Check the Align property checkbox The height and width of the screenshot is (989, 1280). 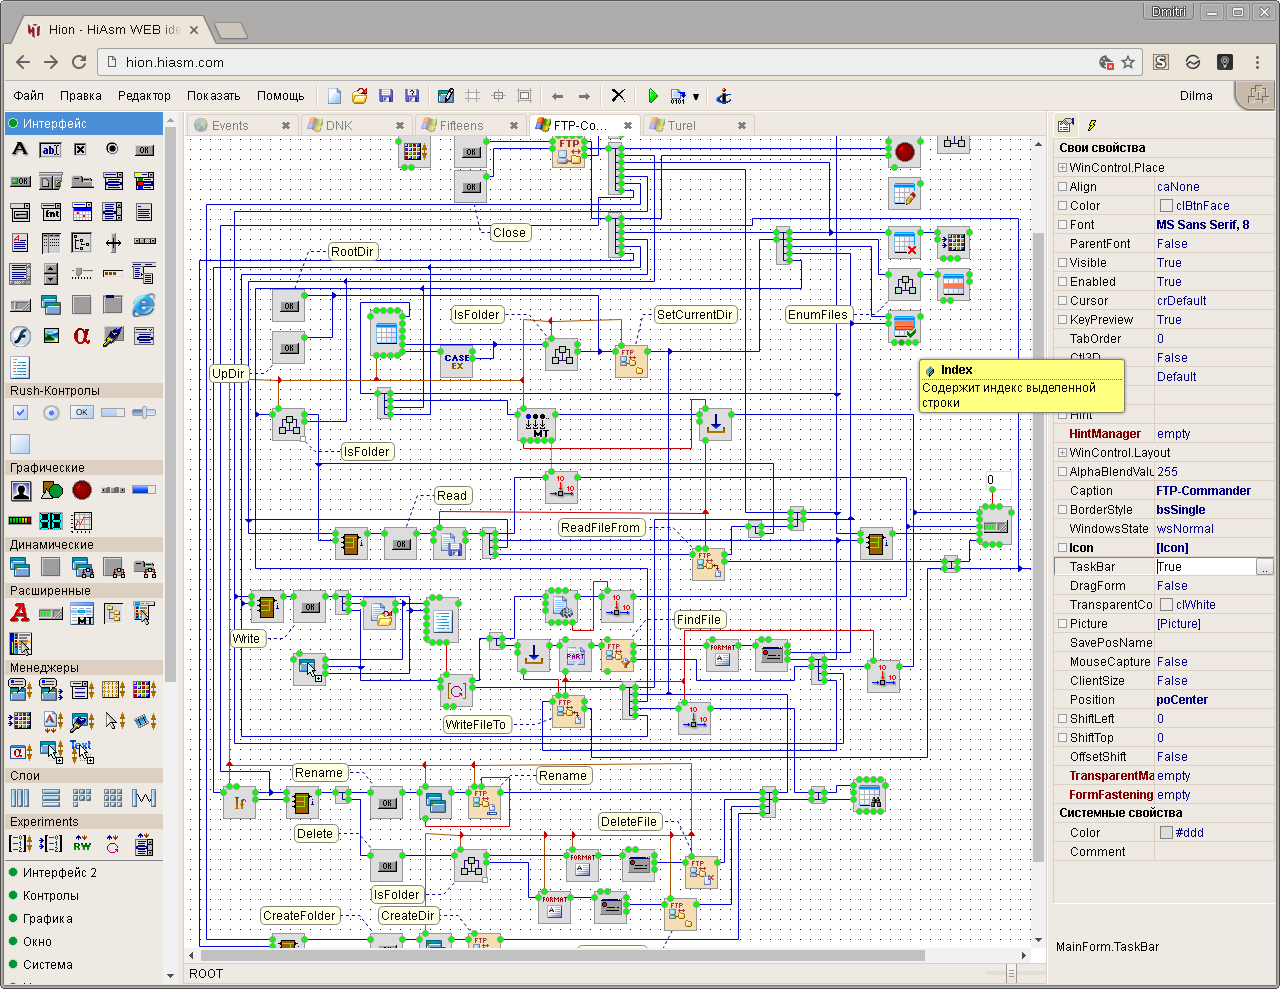1062,187
